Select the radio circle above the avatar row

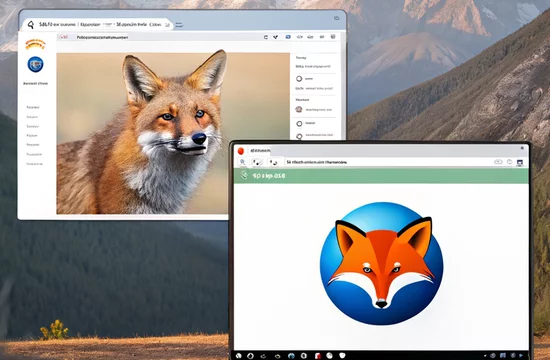(x=299, y=79)
